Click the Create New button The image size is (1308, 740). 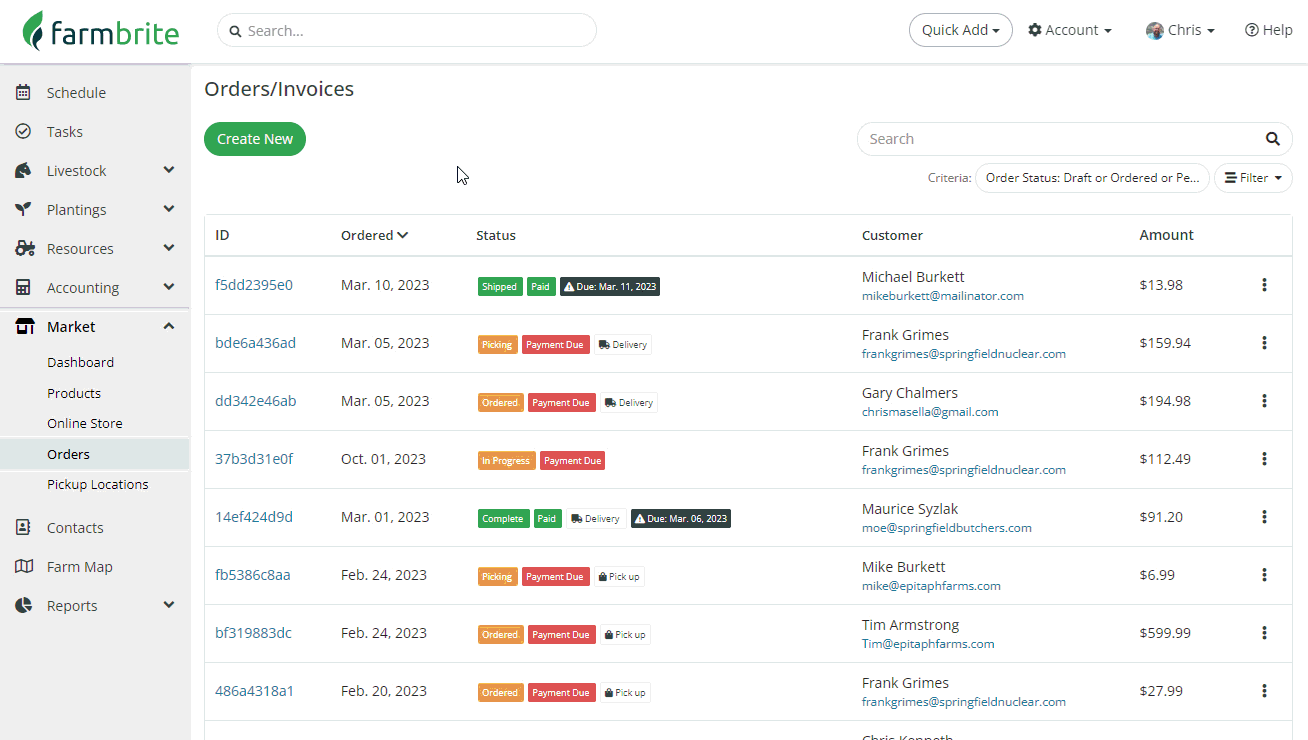pos(255,139)
